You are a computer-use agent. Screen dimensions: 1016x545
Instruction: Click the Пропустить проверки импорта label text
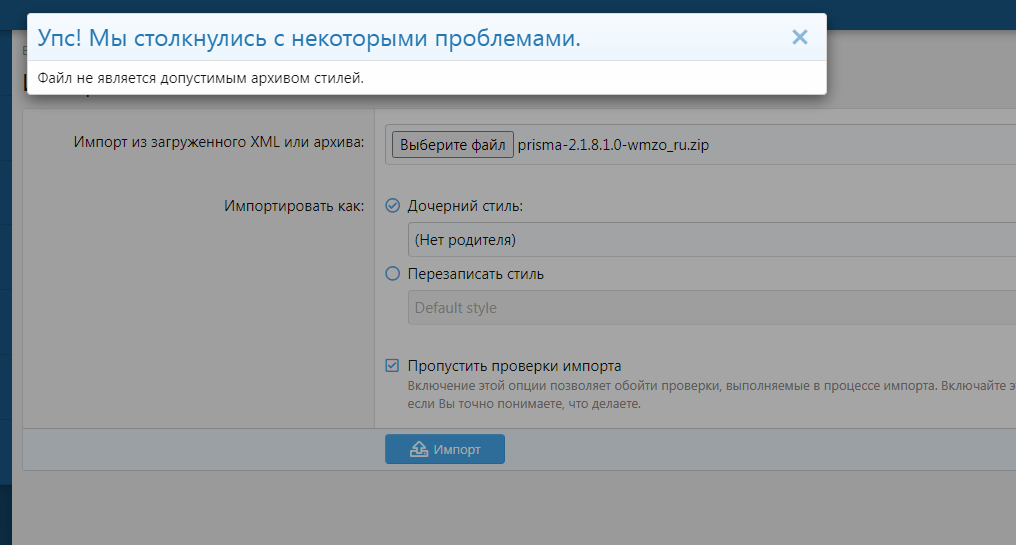(514, 366)
